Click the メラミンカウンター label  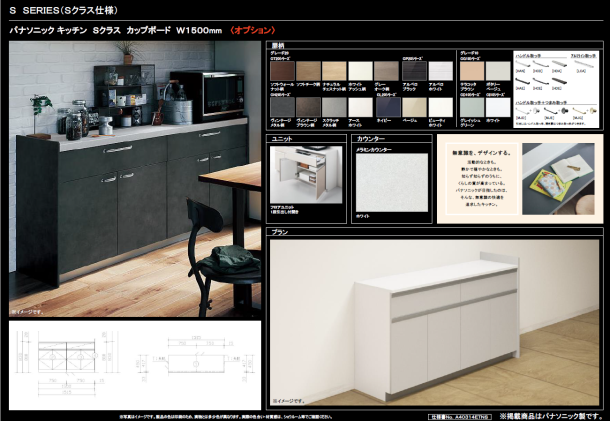tap(374, 149)
